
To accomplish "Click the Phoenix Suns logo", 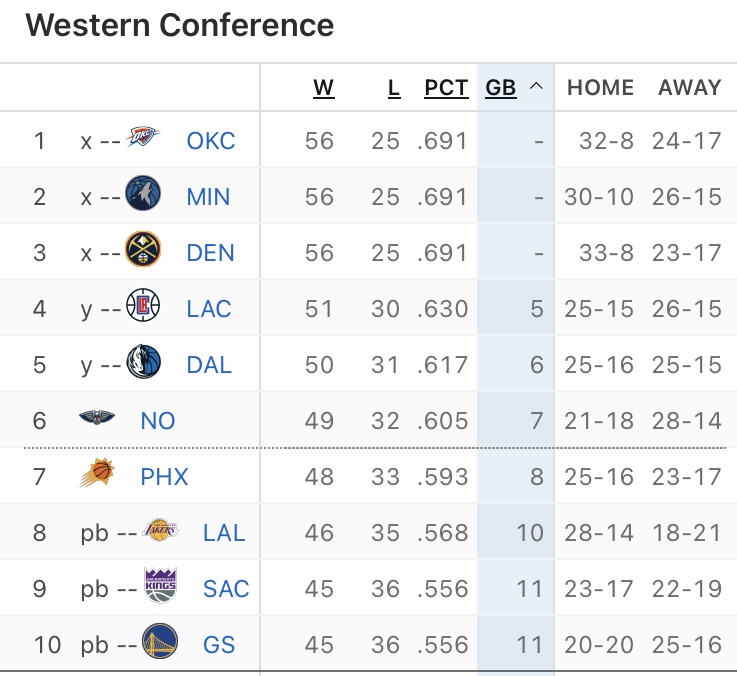I will 97,475.
